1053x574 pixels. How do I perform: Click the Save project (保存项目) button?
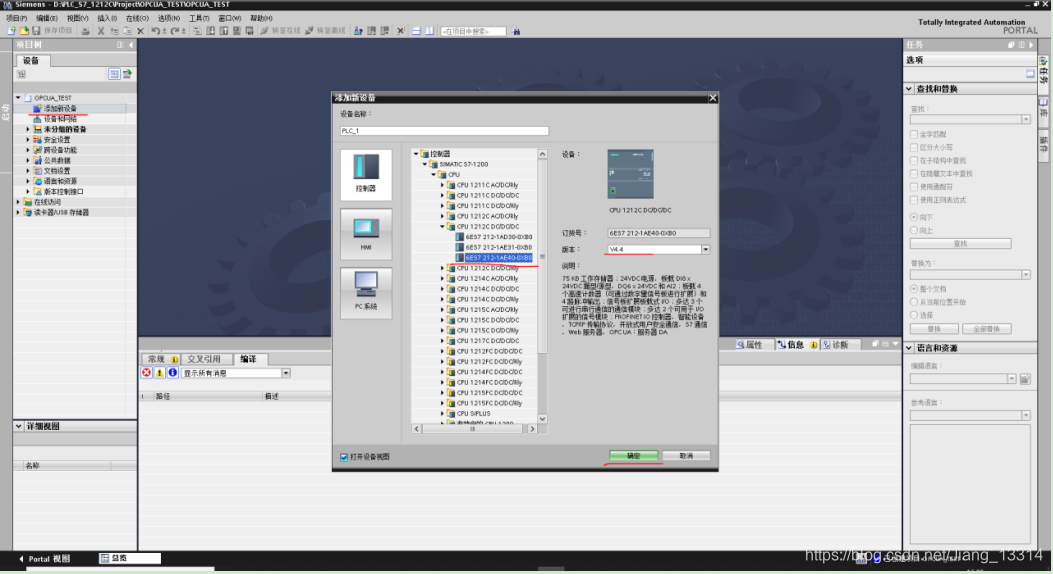(x=52, y=31)
